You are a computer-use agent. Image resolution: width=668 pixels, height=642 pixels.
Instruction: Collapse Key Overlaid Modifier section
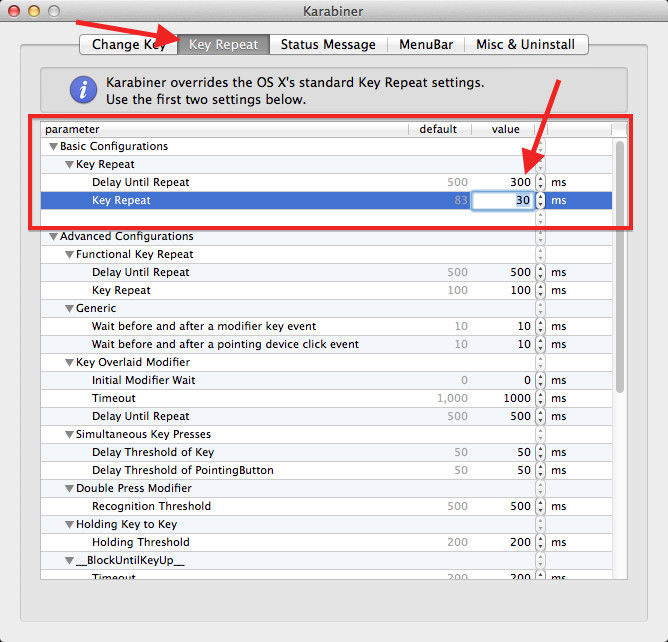tap(69, 363)
